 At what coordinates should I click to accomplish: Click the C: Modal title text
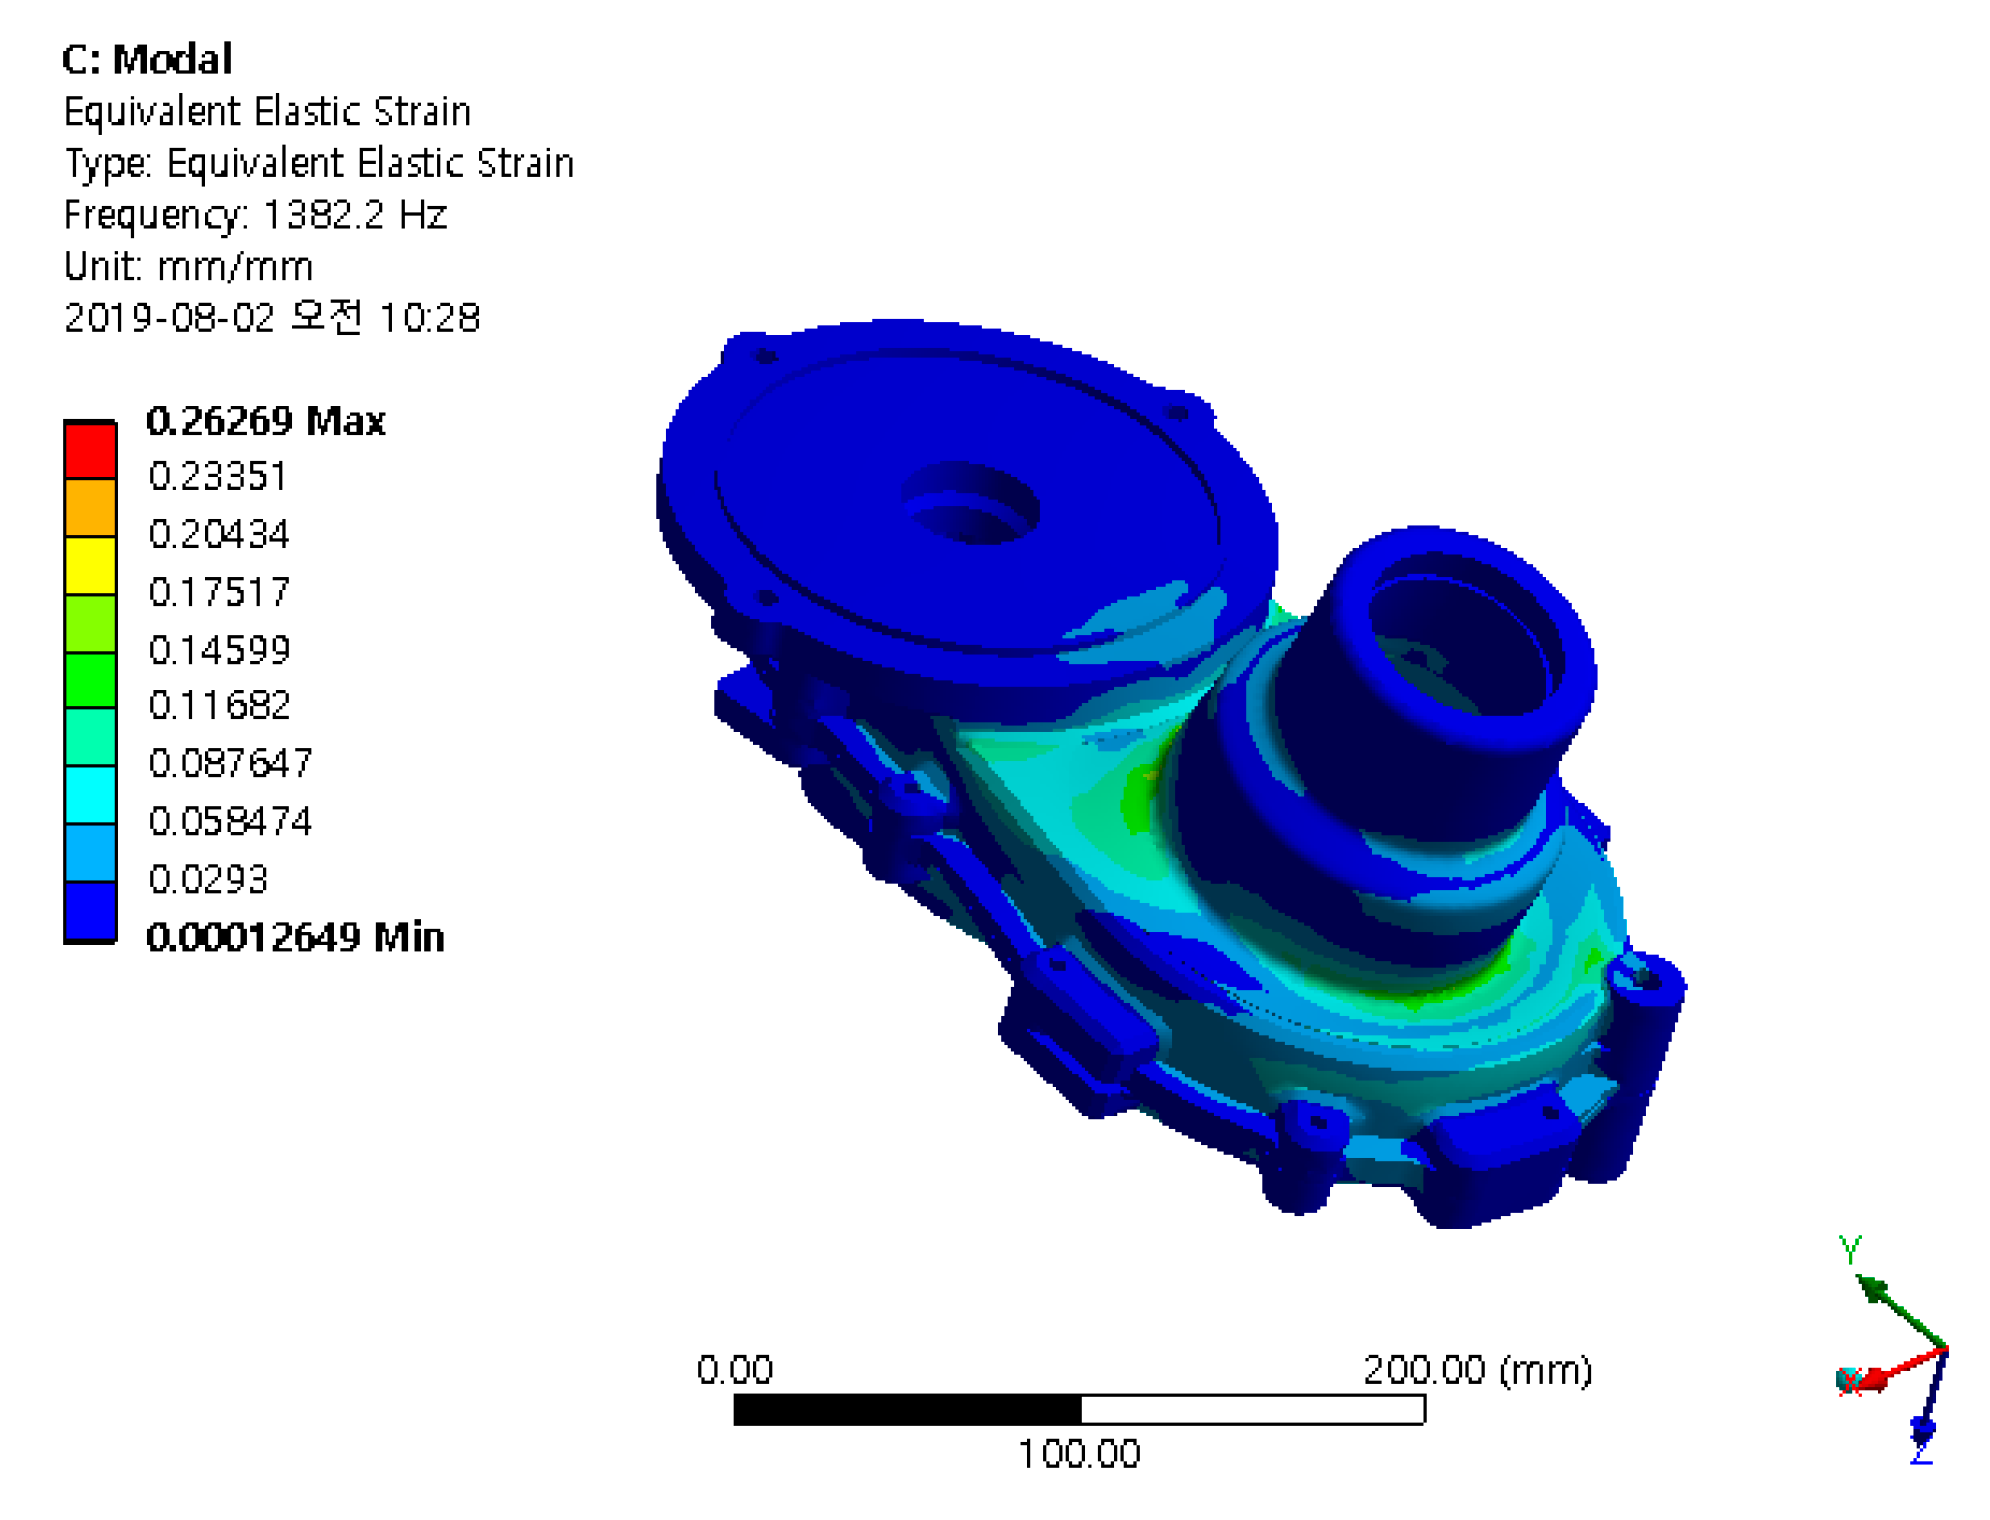pos(147,59)
